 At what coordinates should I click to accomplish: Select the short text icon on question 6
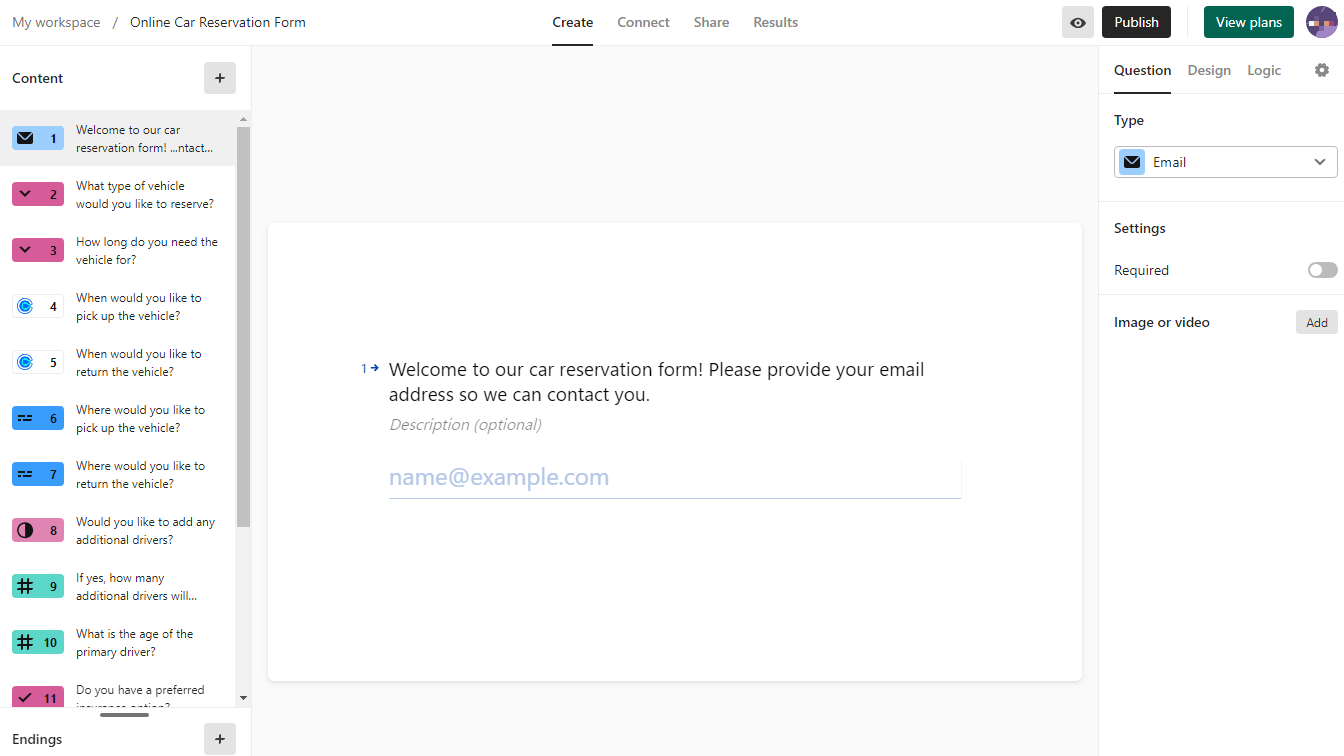pos(26,418)
